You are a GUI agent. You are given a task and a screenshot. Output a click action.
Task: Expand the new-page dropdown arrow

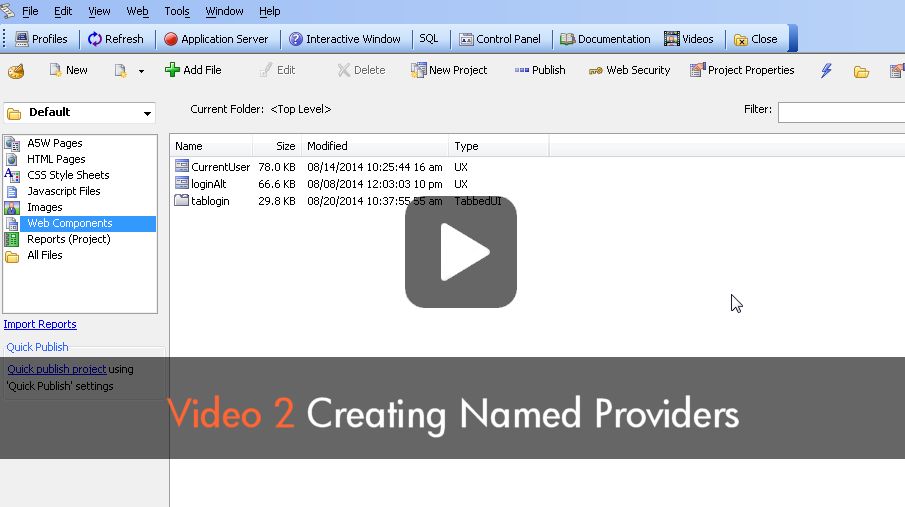[x=141, y=71]
